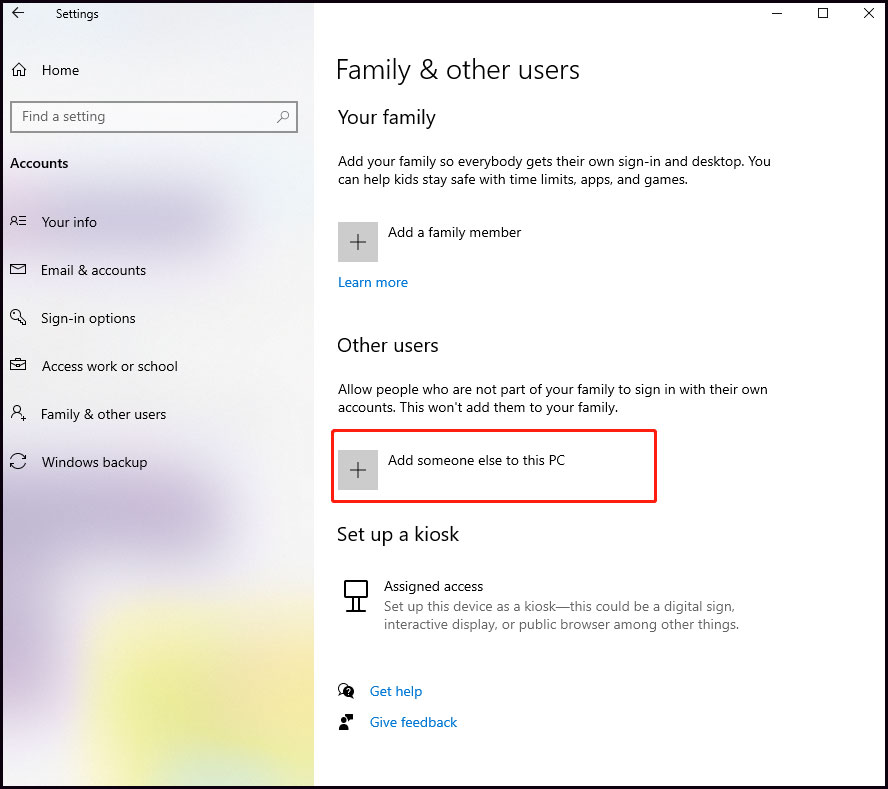
Task: Click the Get help question mark icon
Action: coord(346,691)
